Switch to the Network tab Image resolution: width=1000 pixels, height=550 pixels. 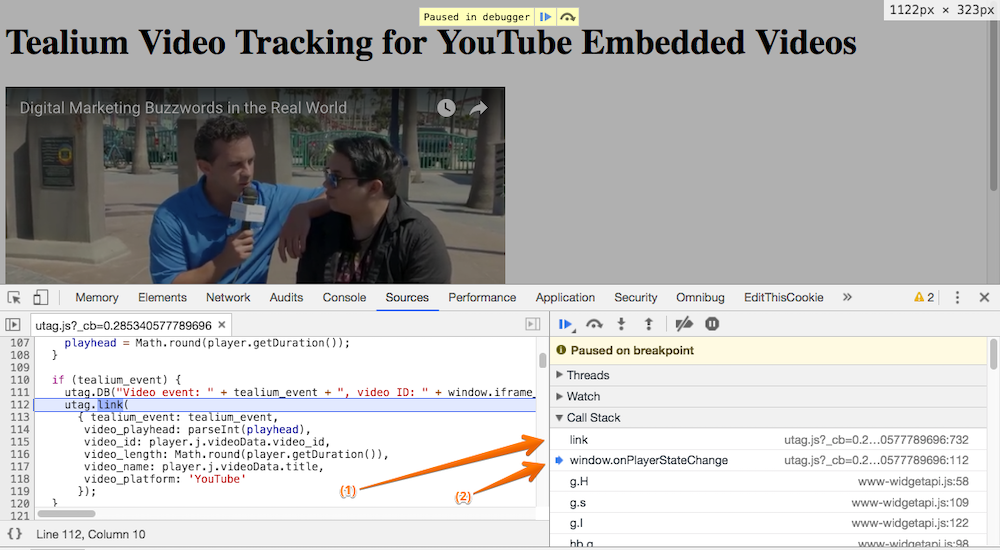coord(228,297)
